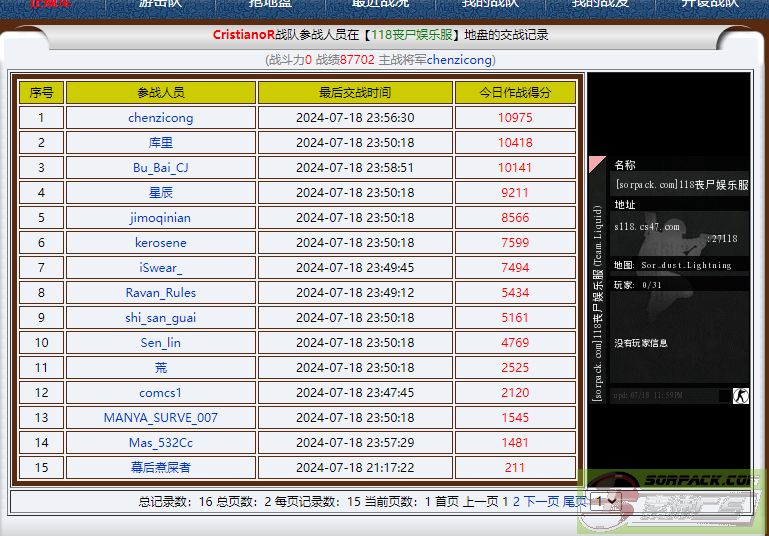Click the Counter-Strike icon in server widget
769x536 pixels.
[740, 396]
